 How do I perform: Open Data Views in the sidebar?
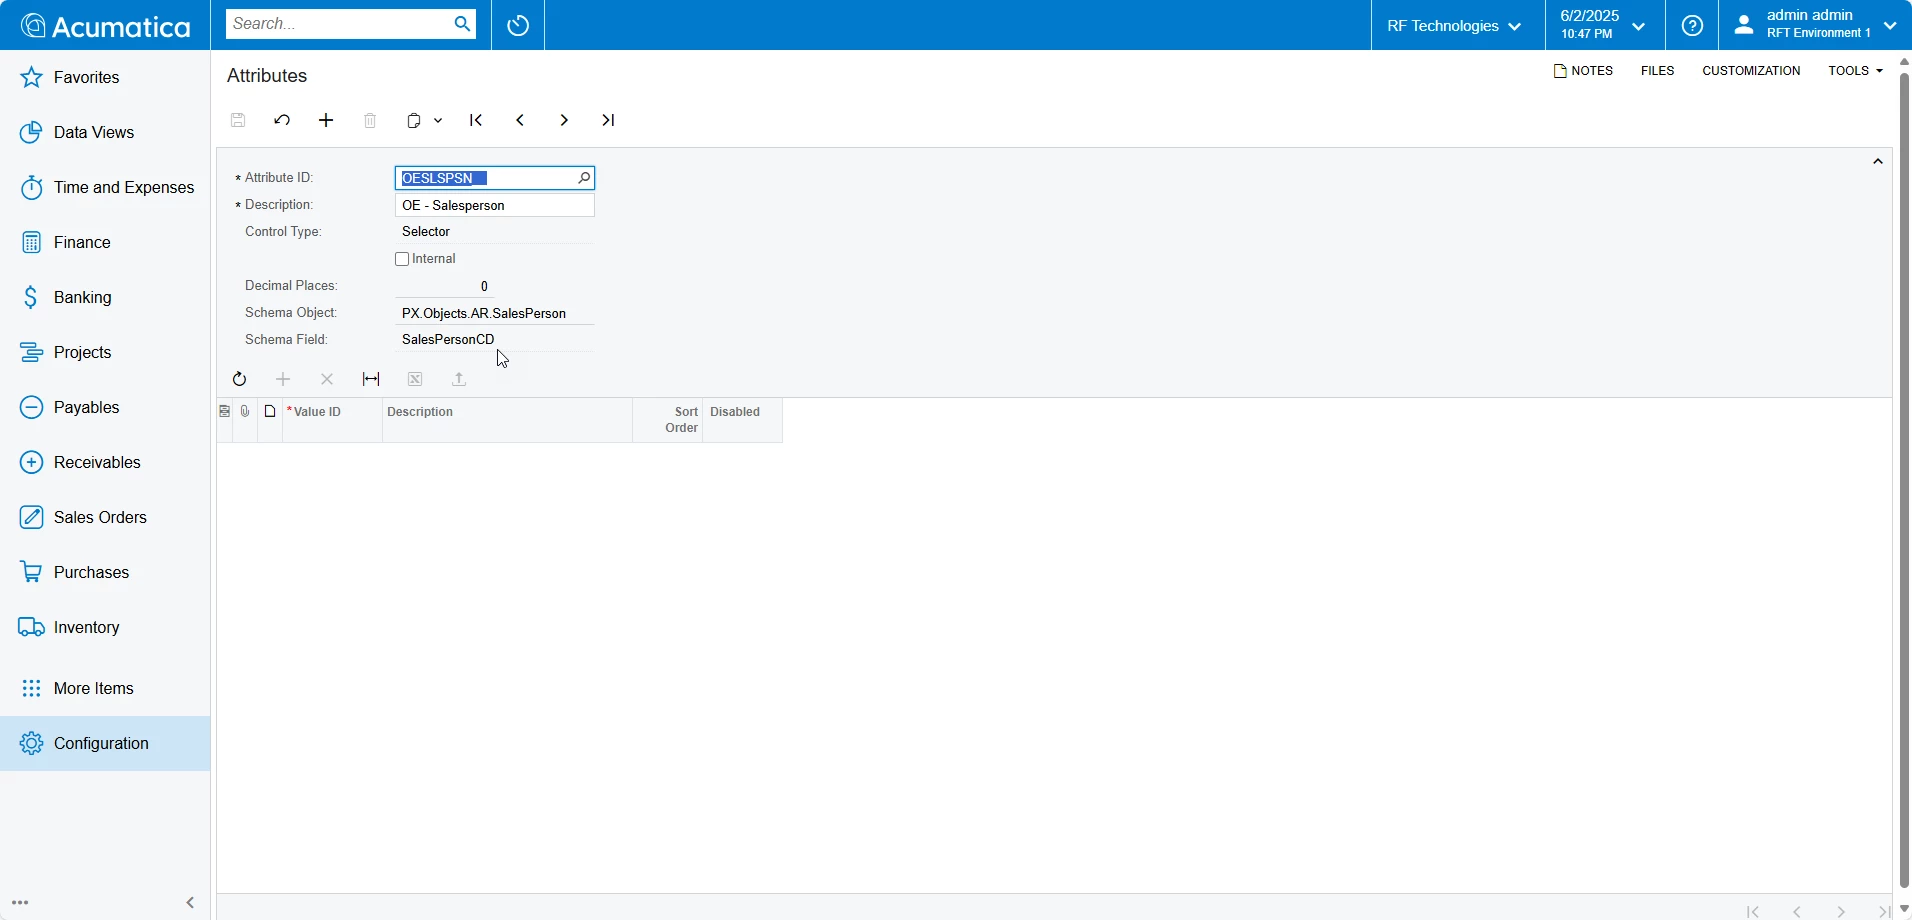105,133
